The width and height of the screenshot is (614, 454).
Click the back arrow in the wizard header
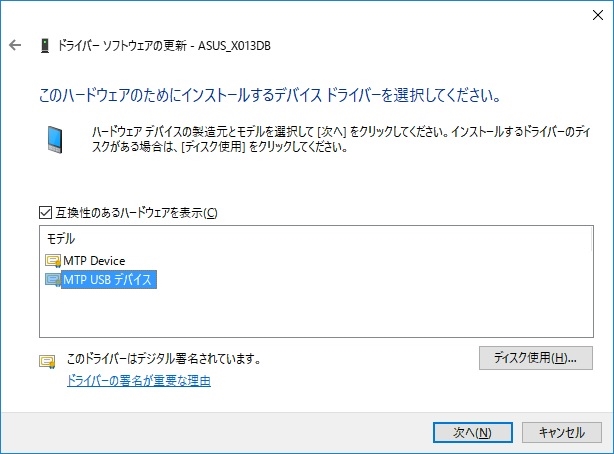pyautogui.click(x=15, y=46)
